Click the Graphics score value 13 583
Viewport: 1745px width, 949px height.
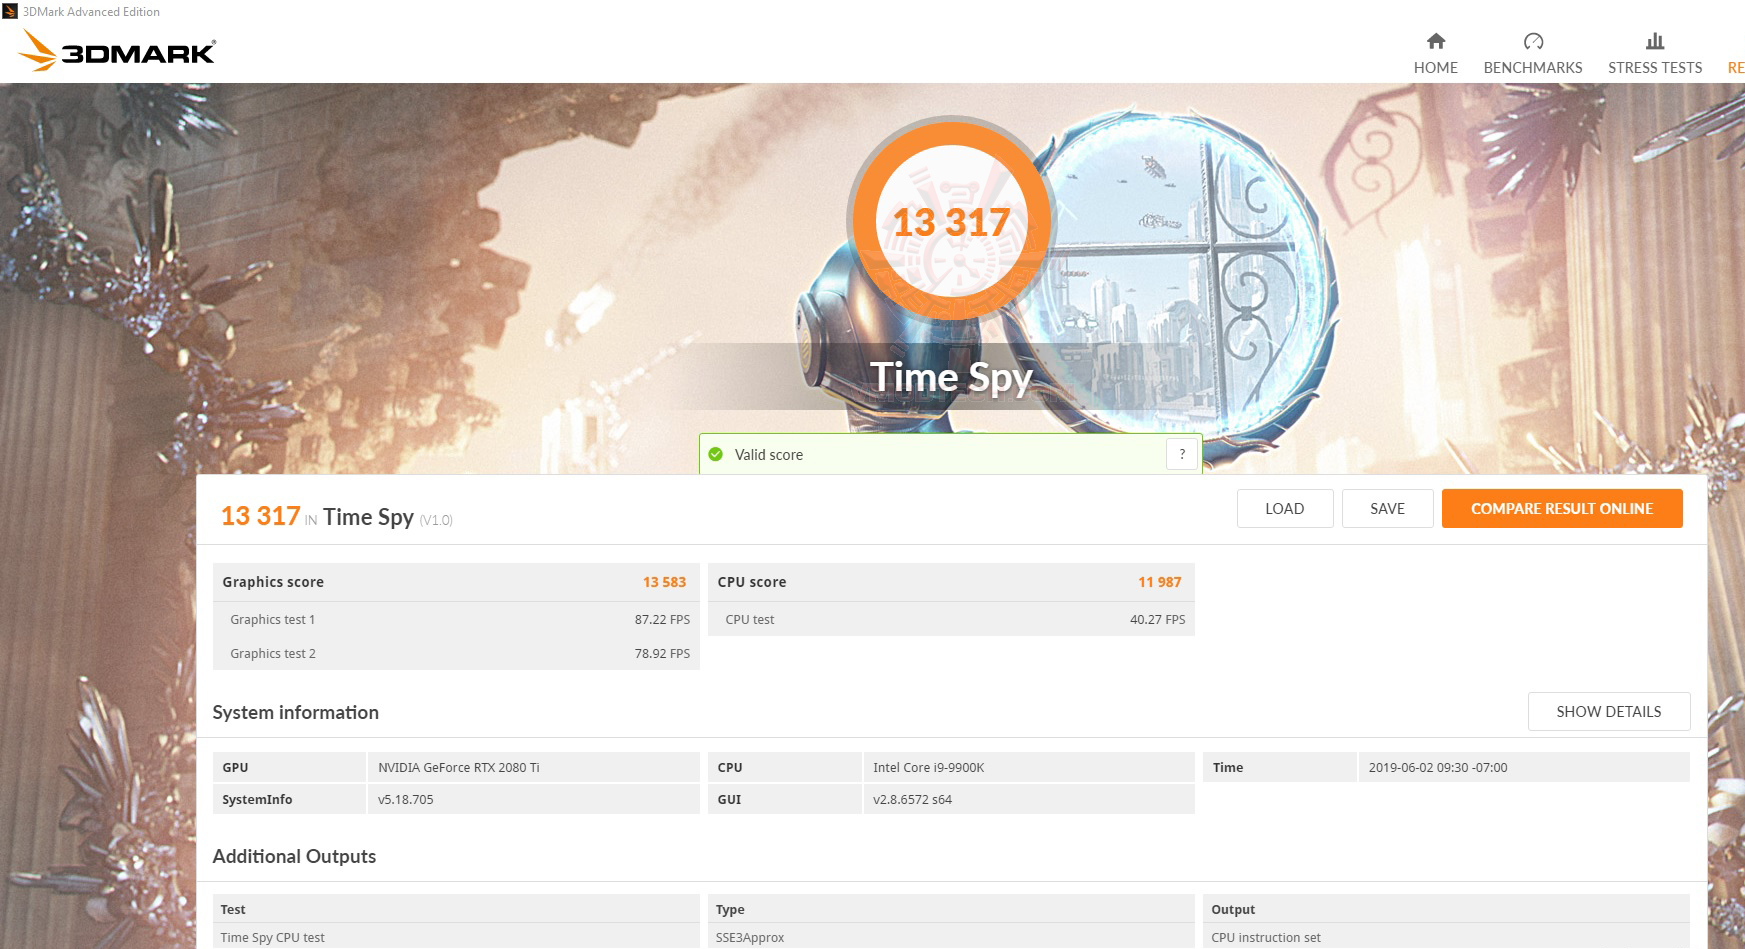click(664, 582)
